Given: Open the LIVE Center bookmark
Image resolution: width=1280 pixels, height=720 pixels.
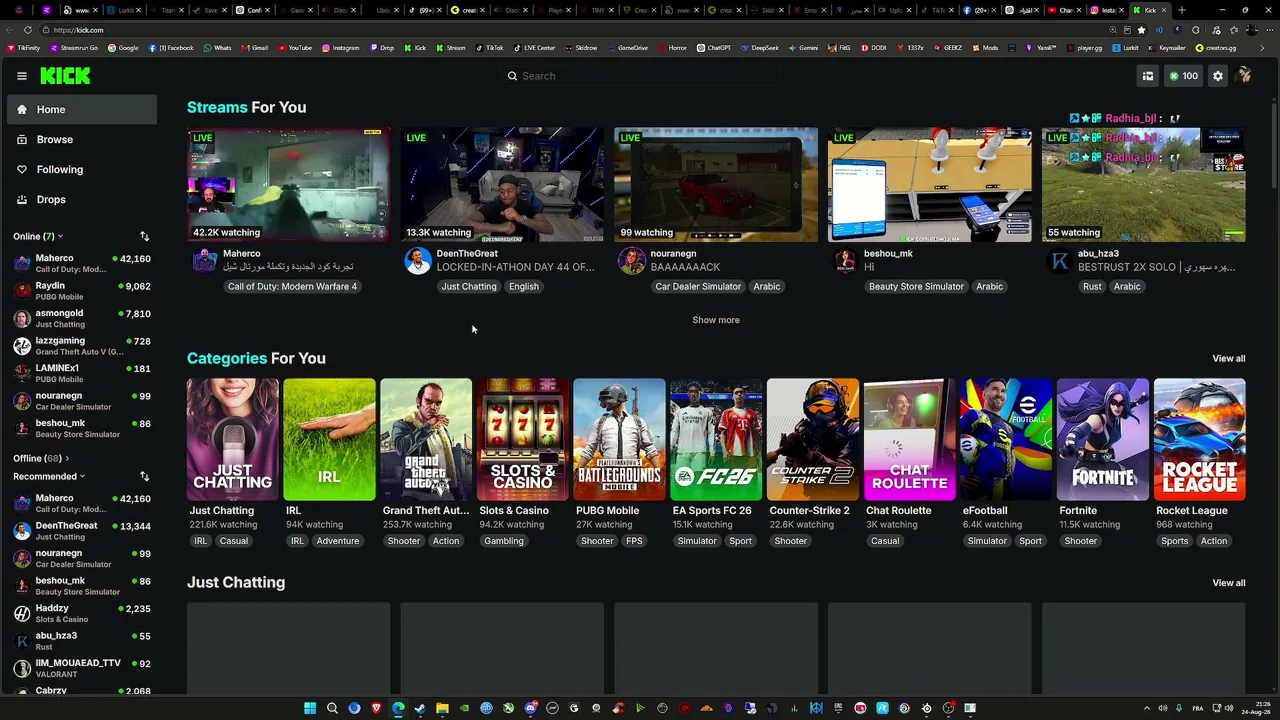Looking at the screenshot, I should (534, 48).
